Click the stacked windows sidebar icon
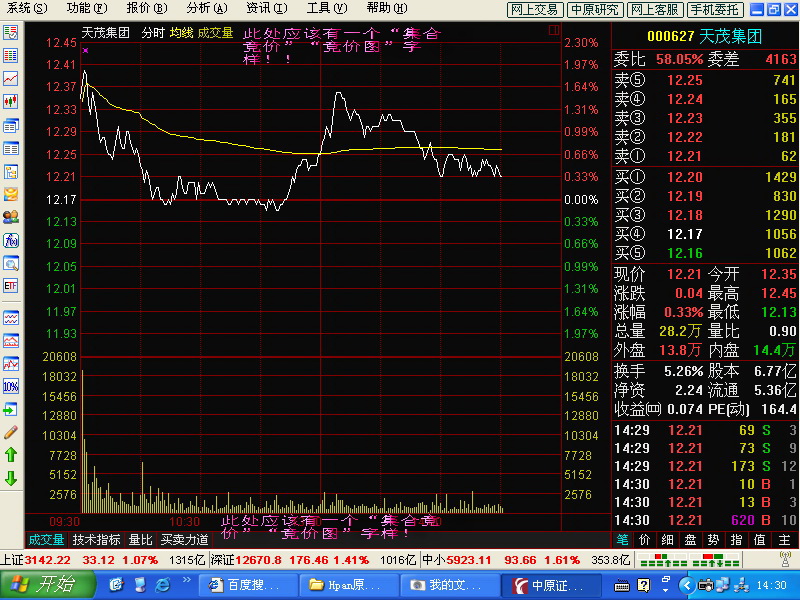800x600 pixels. [x=11, y=125]
